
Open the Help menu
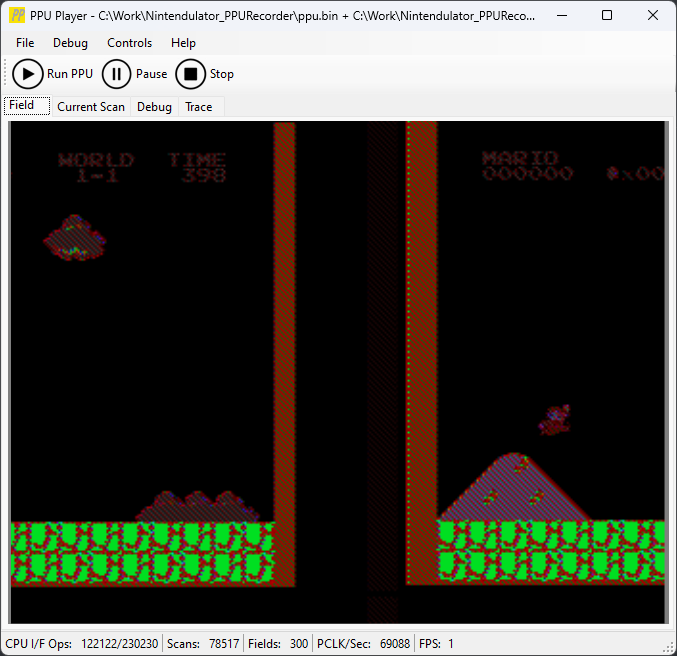point(183,43)
